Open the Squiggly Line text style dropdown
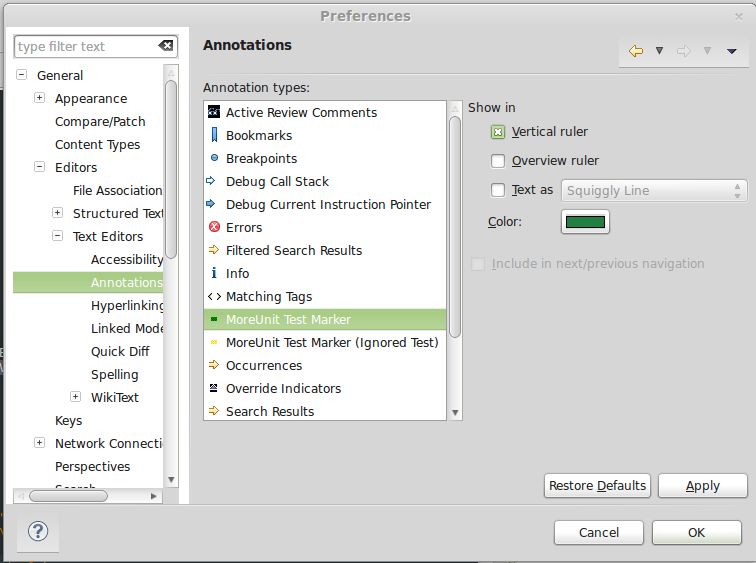The image size is (756, 563). tap(654, 190)
